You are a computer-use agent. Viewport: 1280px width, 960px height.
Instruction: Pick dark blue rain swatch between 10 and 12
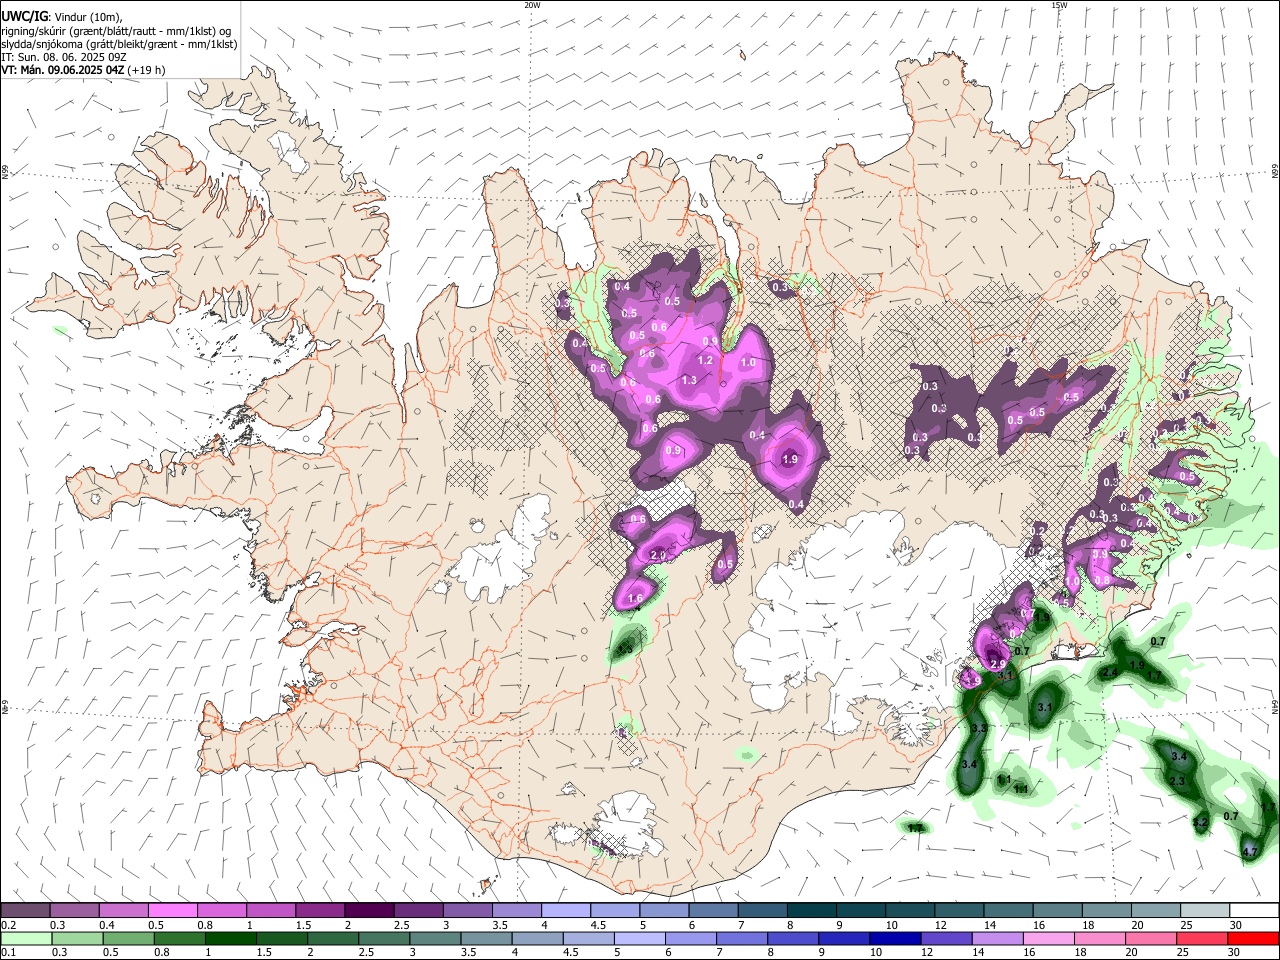pyautogui.click(x=895, y=938)
